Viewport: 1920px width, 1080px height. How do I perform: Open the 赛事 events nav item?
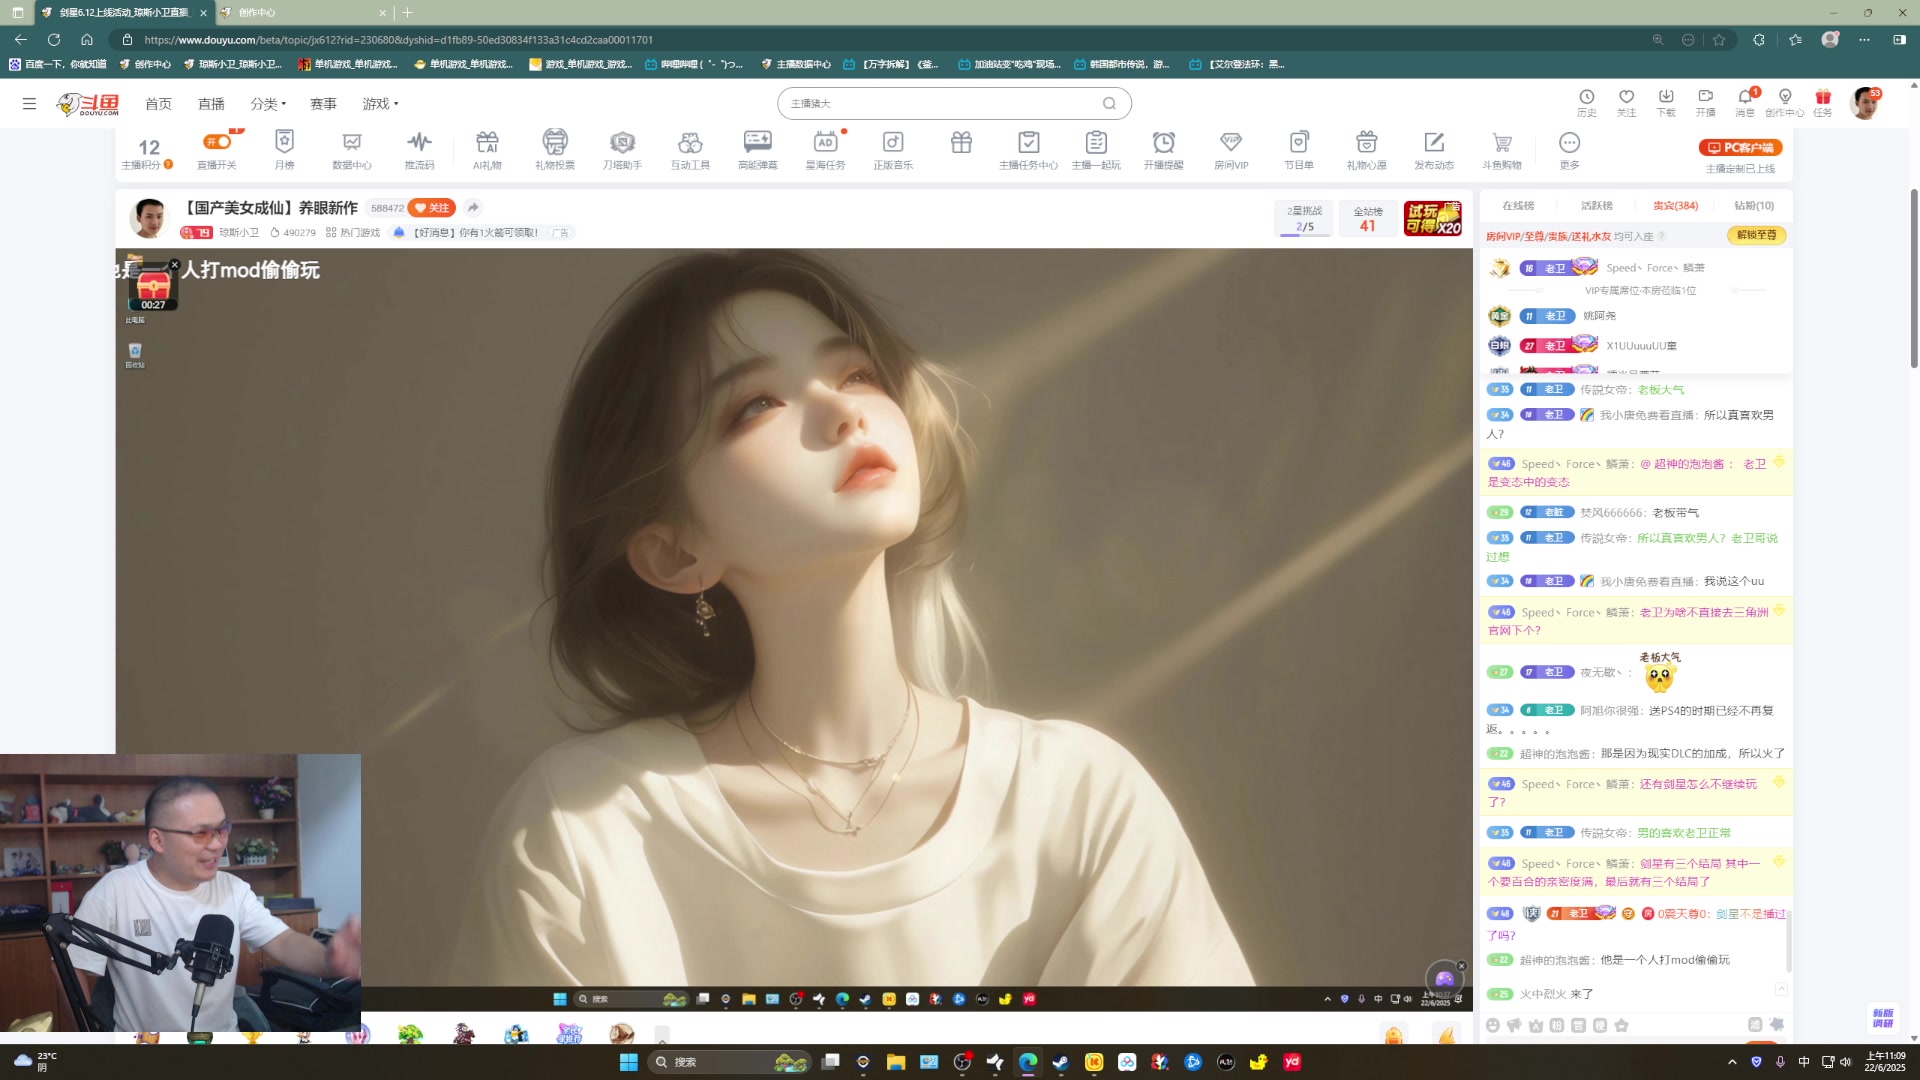323,104
